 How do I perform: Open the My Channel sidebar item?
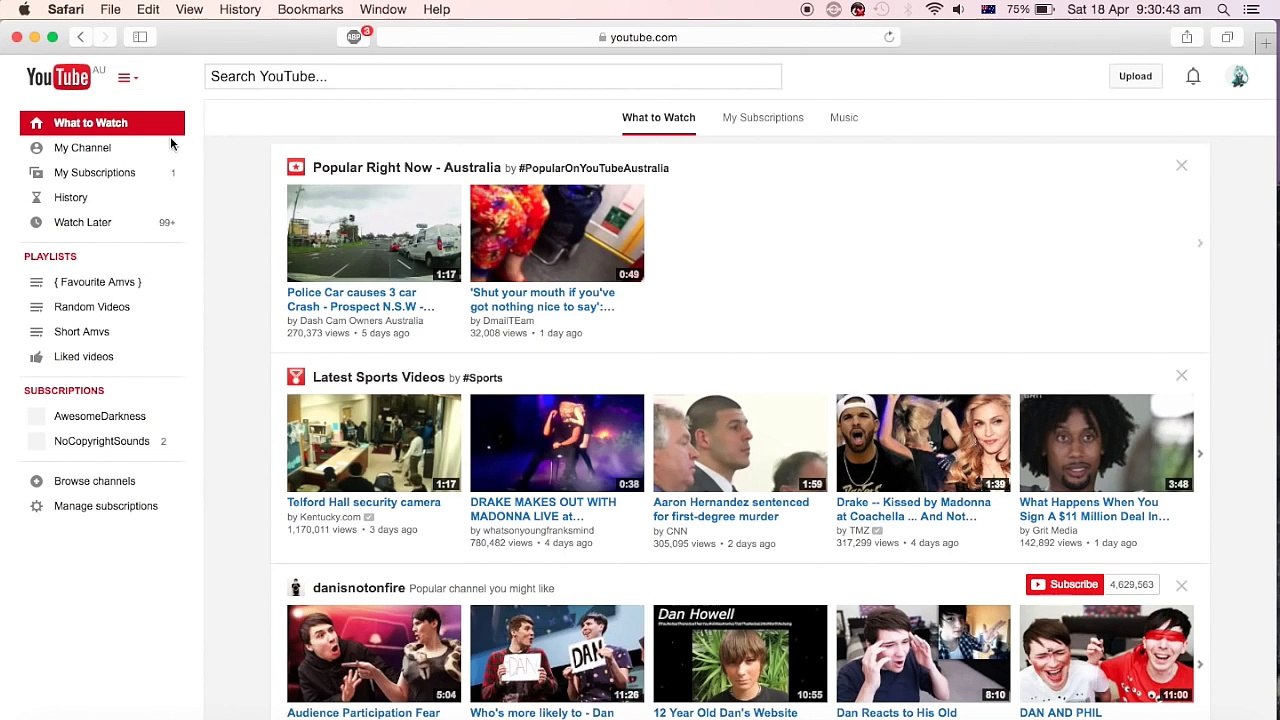click(x=102, y=148)
